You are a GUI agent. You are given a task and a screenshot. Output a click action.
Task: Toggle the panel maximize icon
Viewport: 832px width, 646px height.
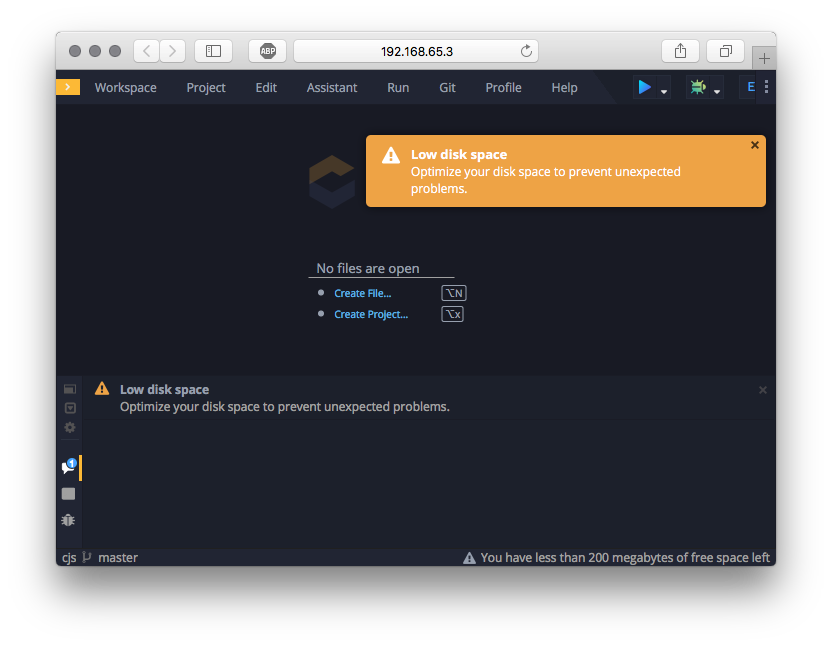70,389
